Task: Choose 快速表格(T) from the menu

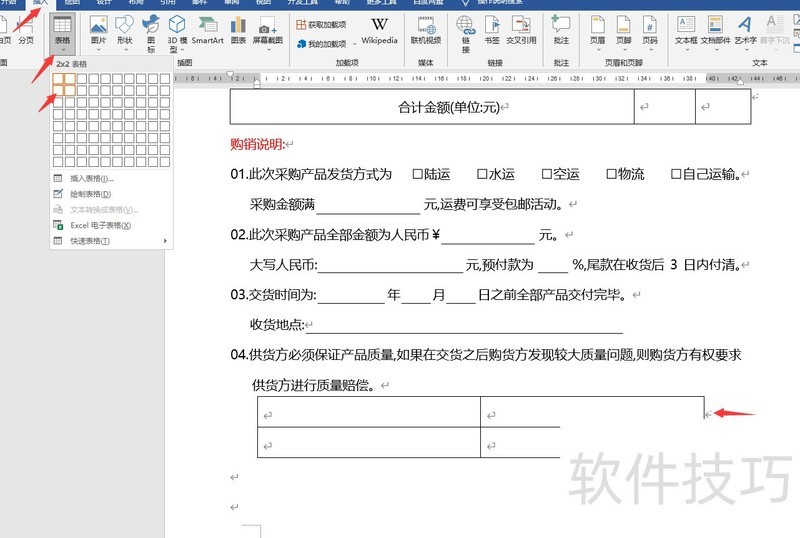Action: tap(111, 241)
